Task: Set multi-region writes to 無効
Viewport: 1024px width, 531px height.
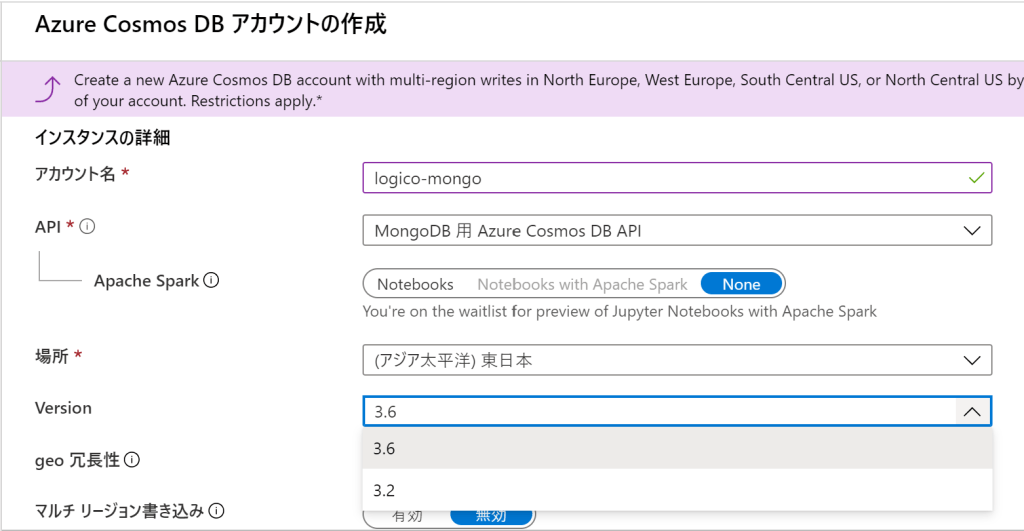Action: [491, 516]
